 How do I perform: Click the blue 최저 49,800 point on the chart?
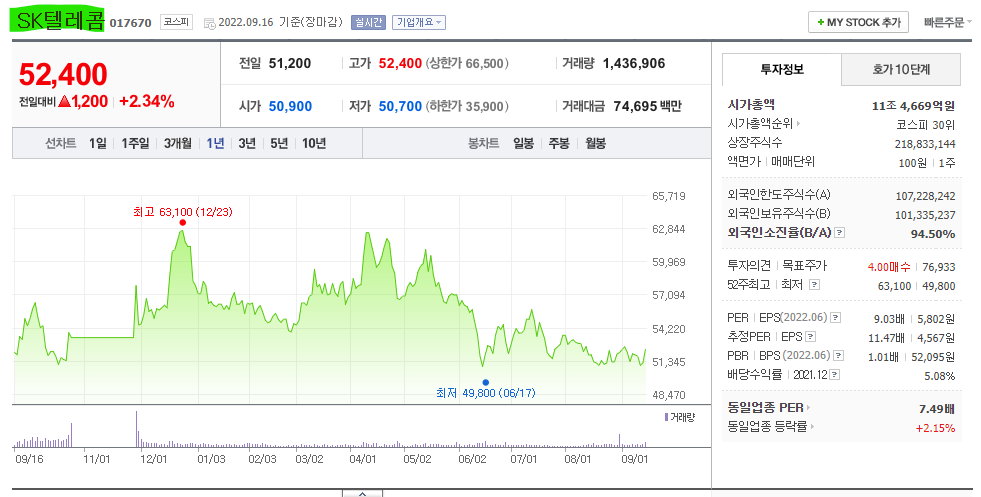click(x=485, y=382)
